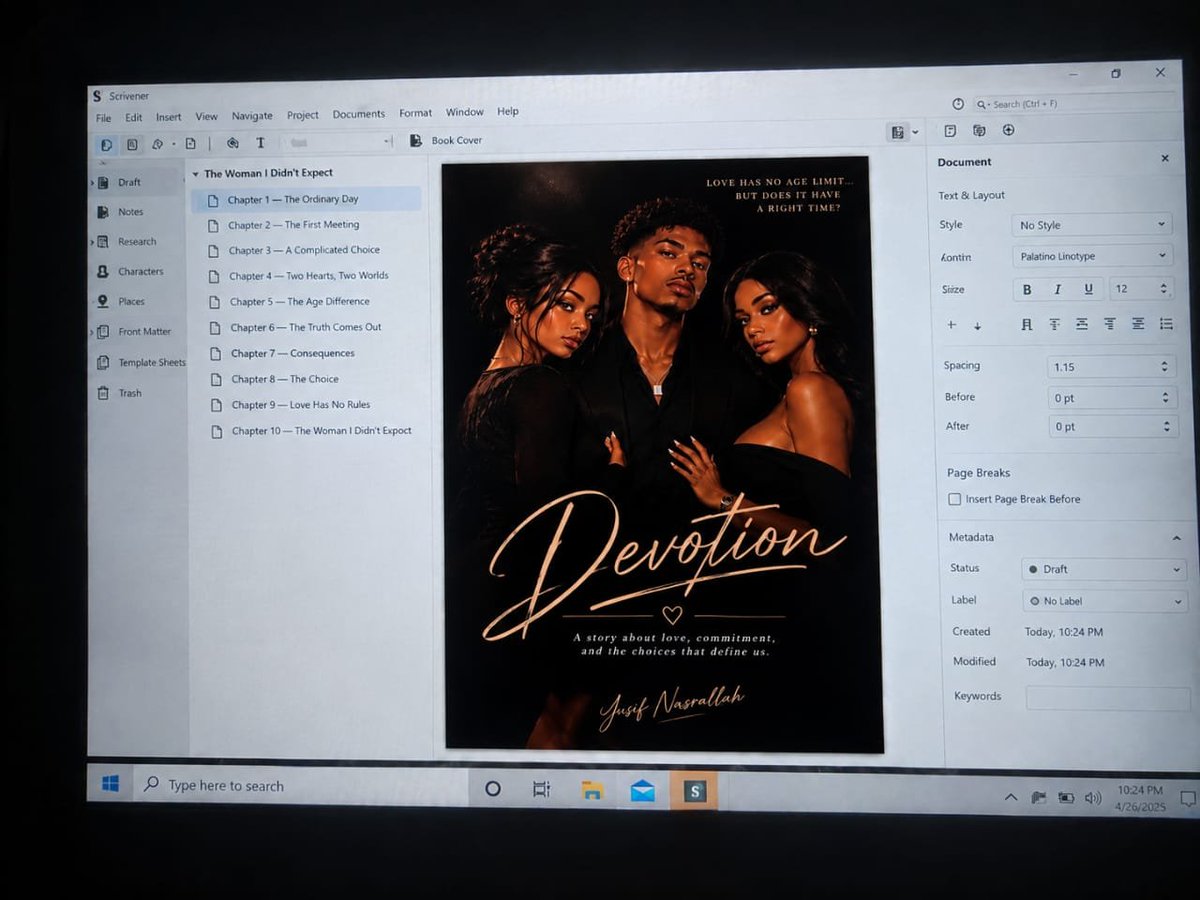Open the Format menu
1200x900 pixels.
pyautogui.click(x=415, y=113)
